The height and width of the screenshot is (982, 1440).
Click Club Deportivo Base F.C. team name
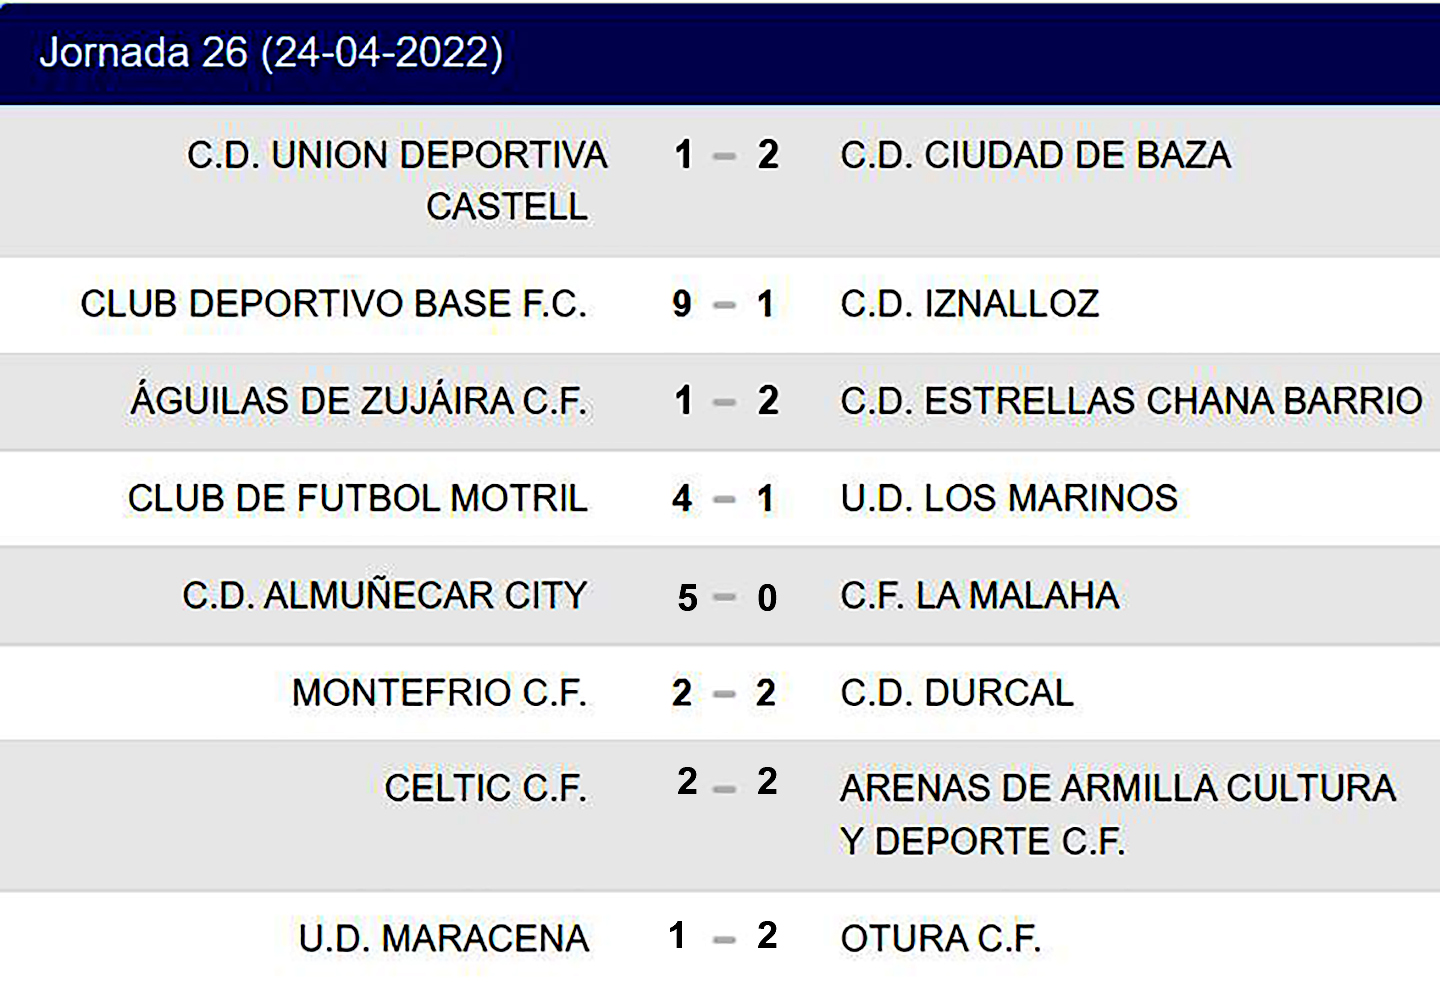334,304
